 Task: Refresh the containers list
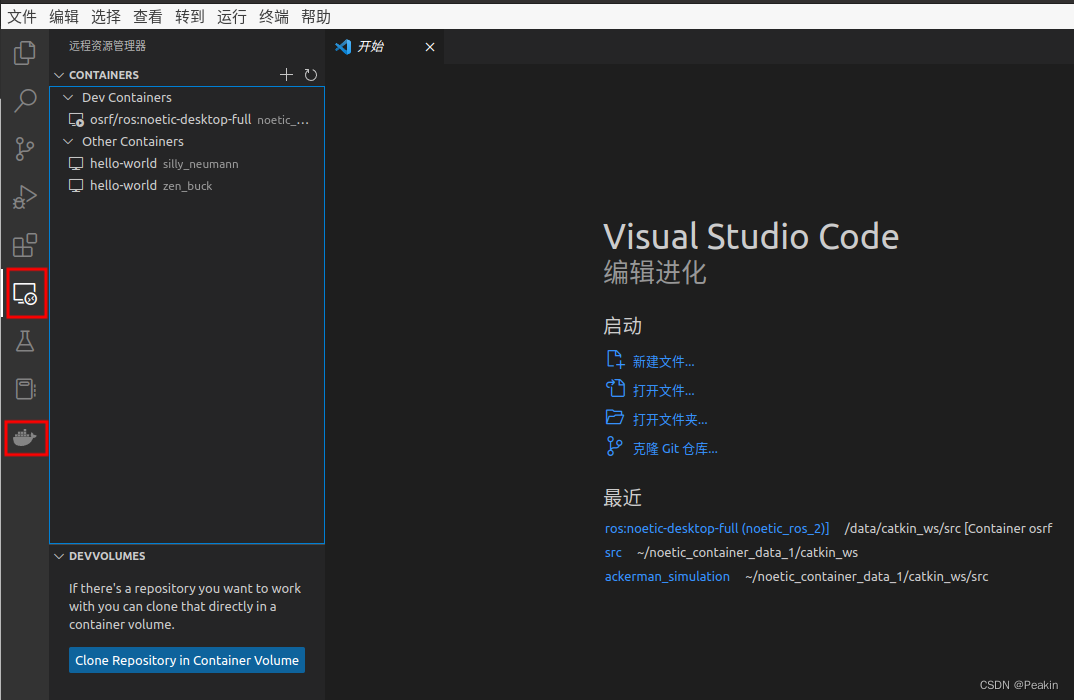(x=310, y=74)
